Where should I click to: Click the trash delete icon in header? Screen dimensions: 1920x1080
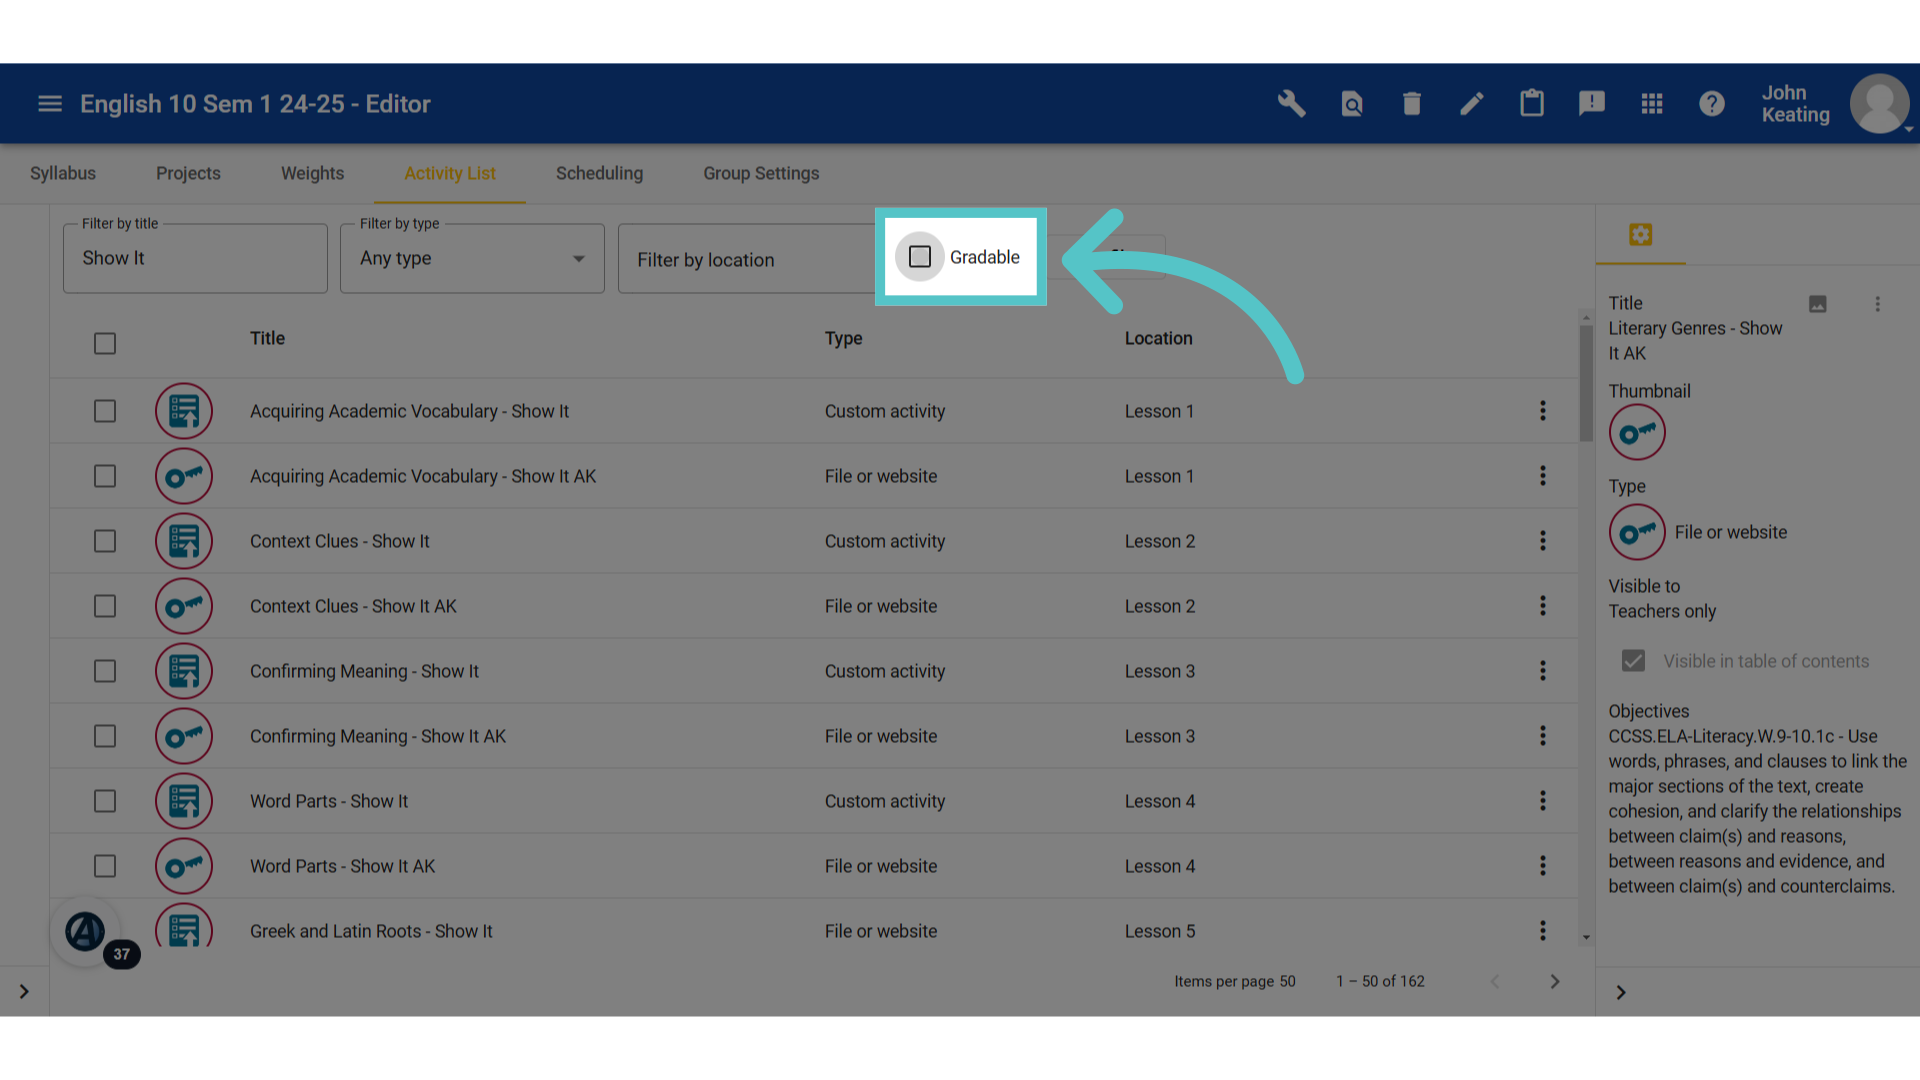(x=1412, y=104)
